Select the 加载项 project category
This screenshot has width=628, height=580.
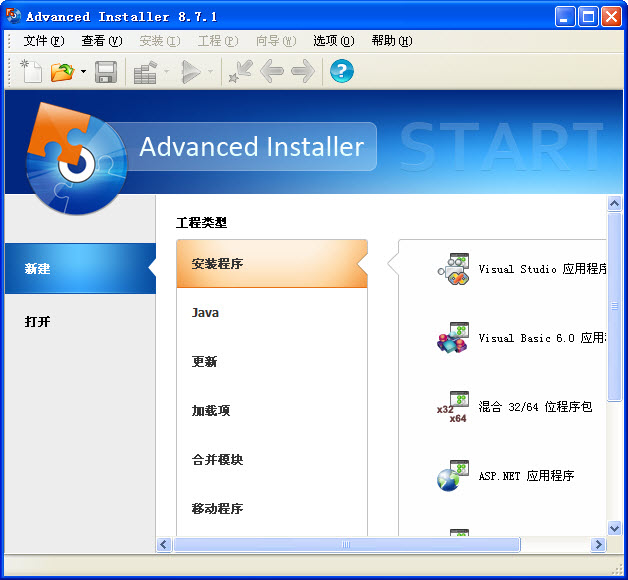point(211,411)
